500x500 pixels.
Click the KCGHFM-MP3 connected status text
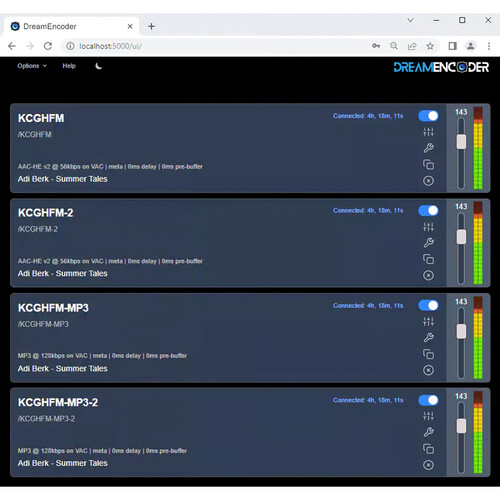point(368,306)
